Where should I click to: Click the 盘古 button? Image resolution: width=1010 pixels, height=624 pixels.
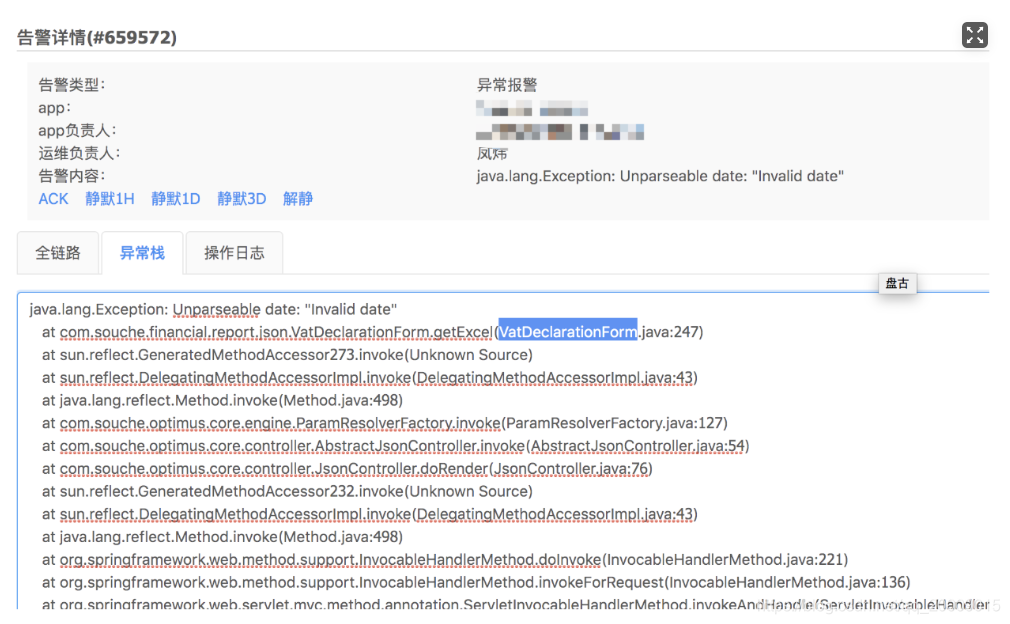[x=897, y=283]
